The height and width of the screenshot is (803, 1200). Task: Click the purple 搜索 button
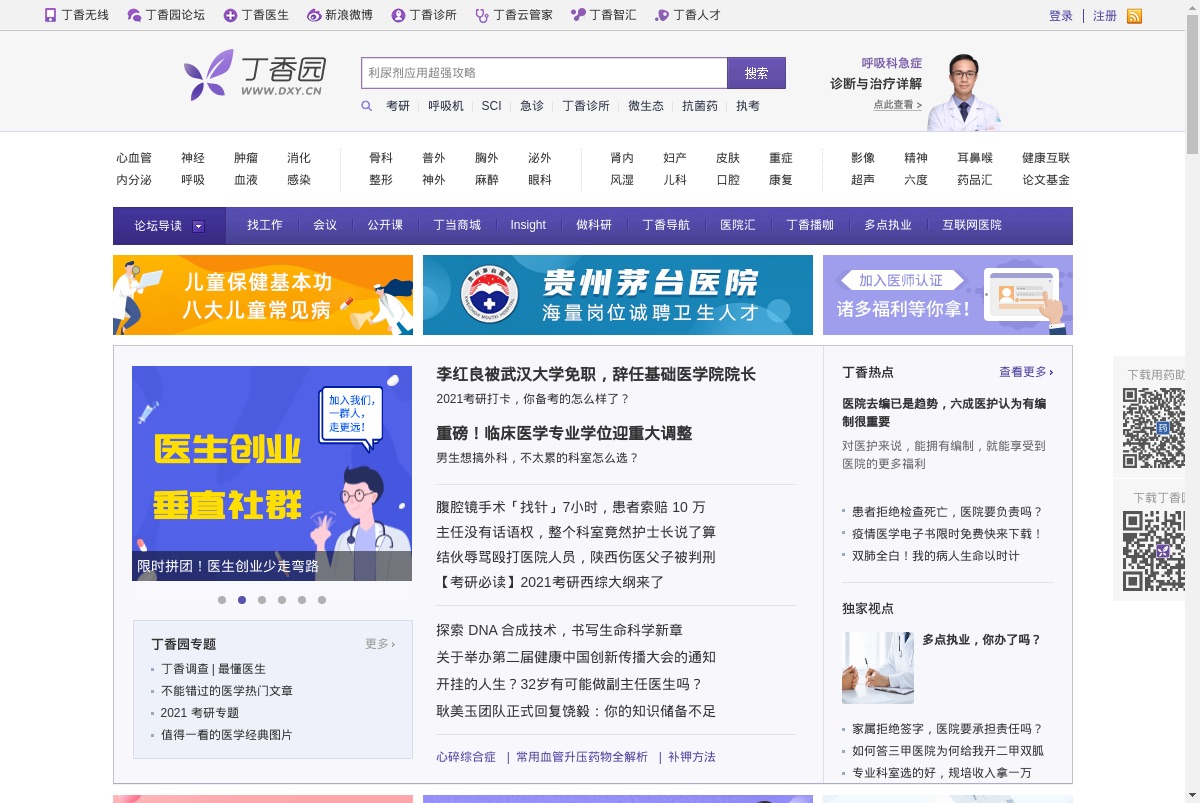click(x=757, y=73)
